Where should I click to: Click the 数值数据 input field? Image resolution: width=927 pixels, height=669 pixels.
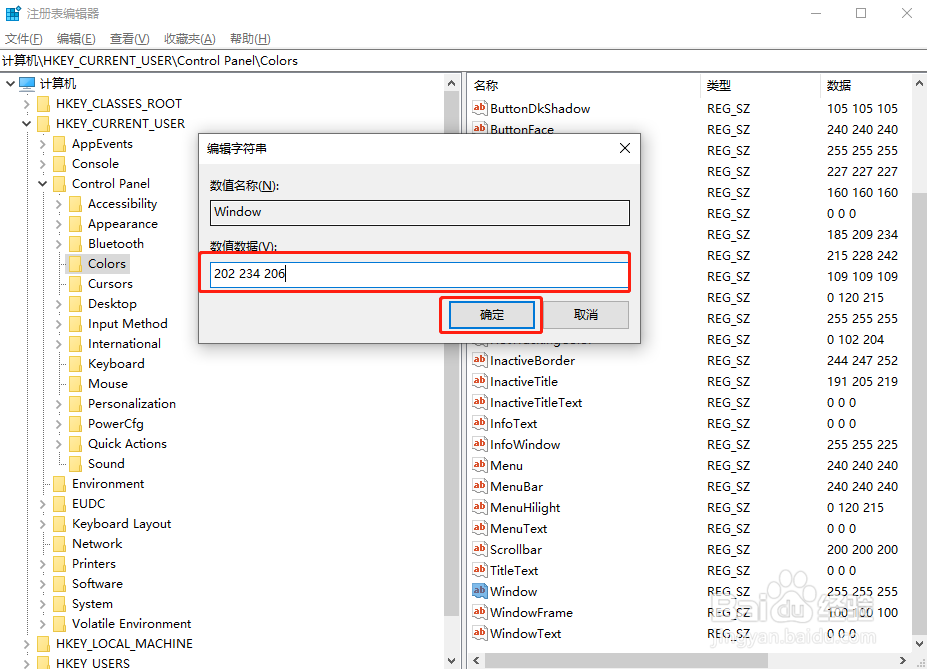(419, 274)
